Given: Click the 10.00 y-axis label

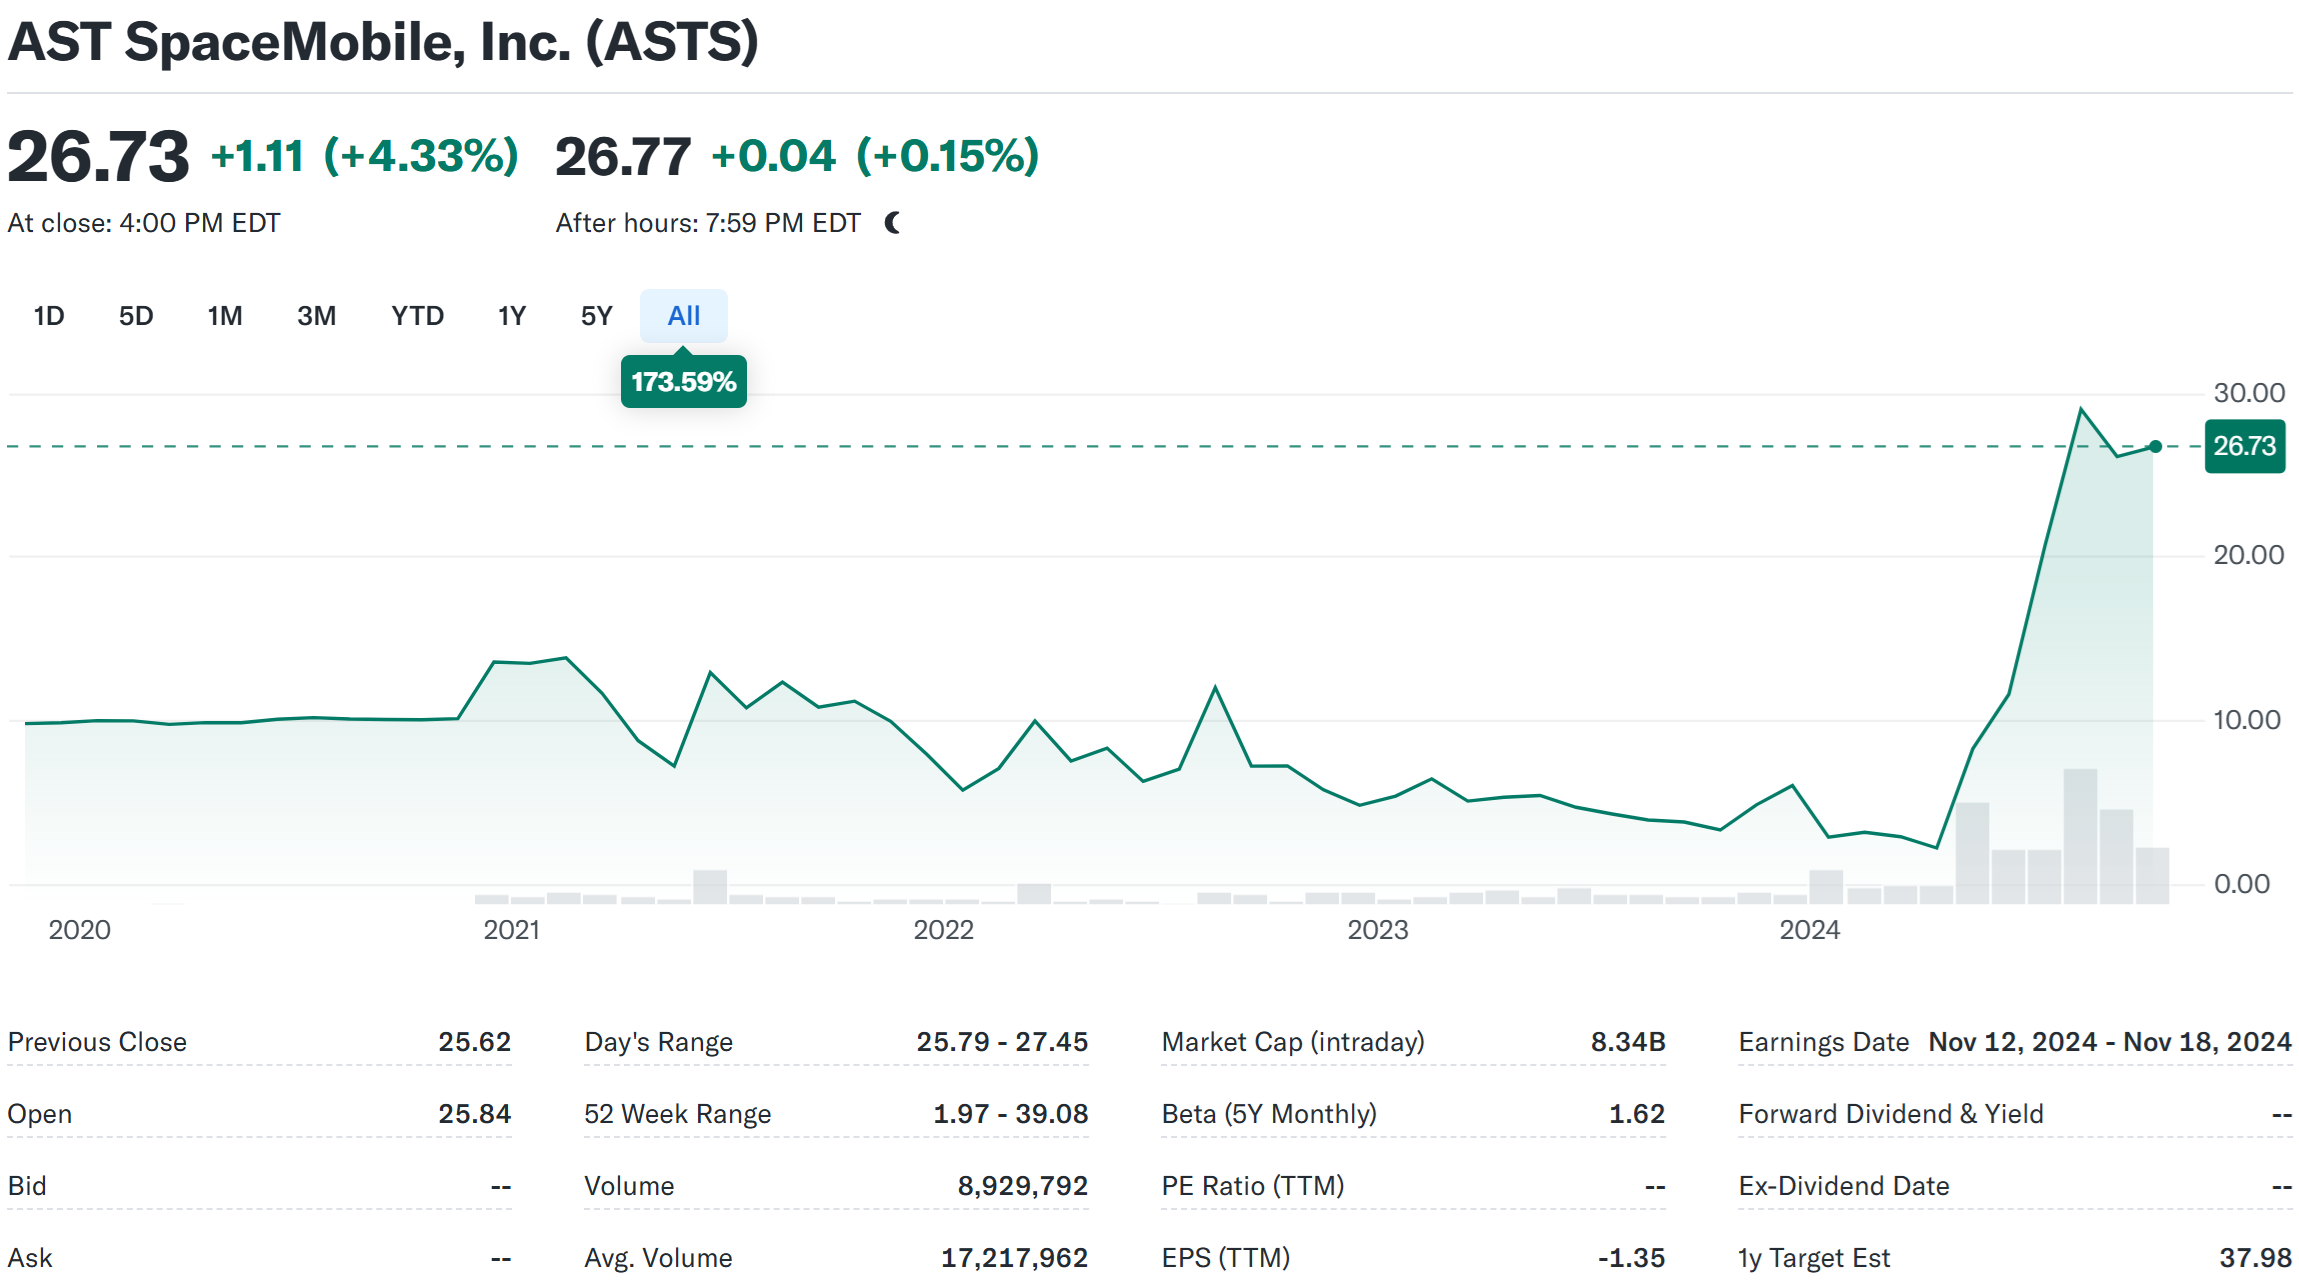Looking at the screenshot, I should 2247,720.
